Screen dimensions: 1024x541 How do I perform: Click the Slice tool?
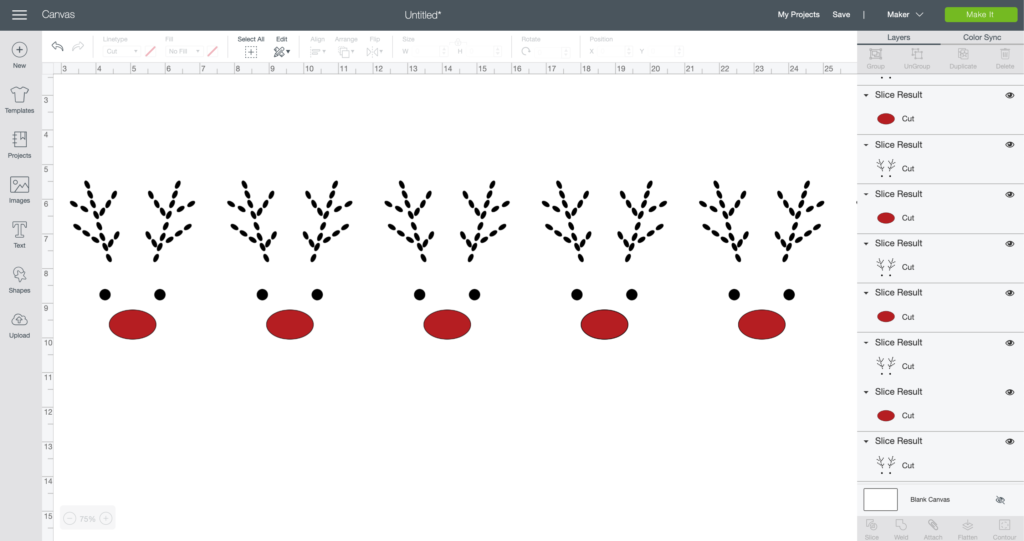[872, 529]
